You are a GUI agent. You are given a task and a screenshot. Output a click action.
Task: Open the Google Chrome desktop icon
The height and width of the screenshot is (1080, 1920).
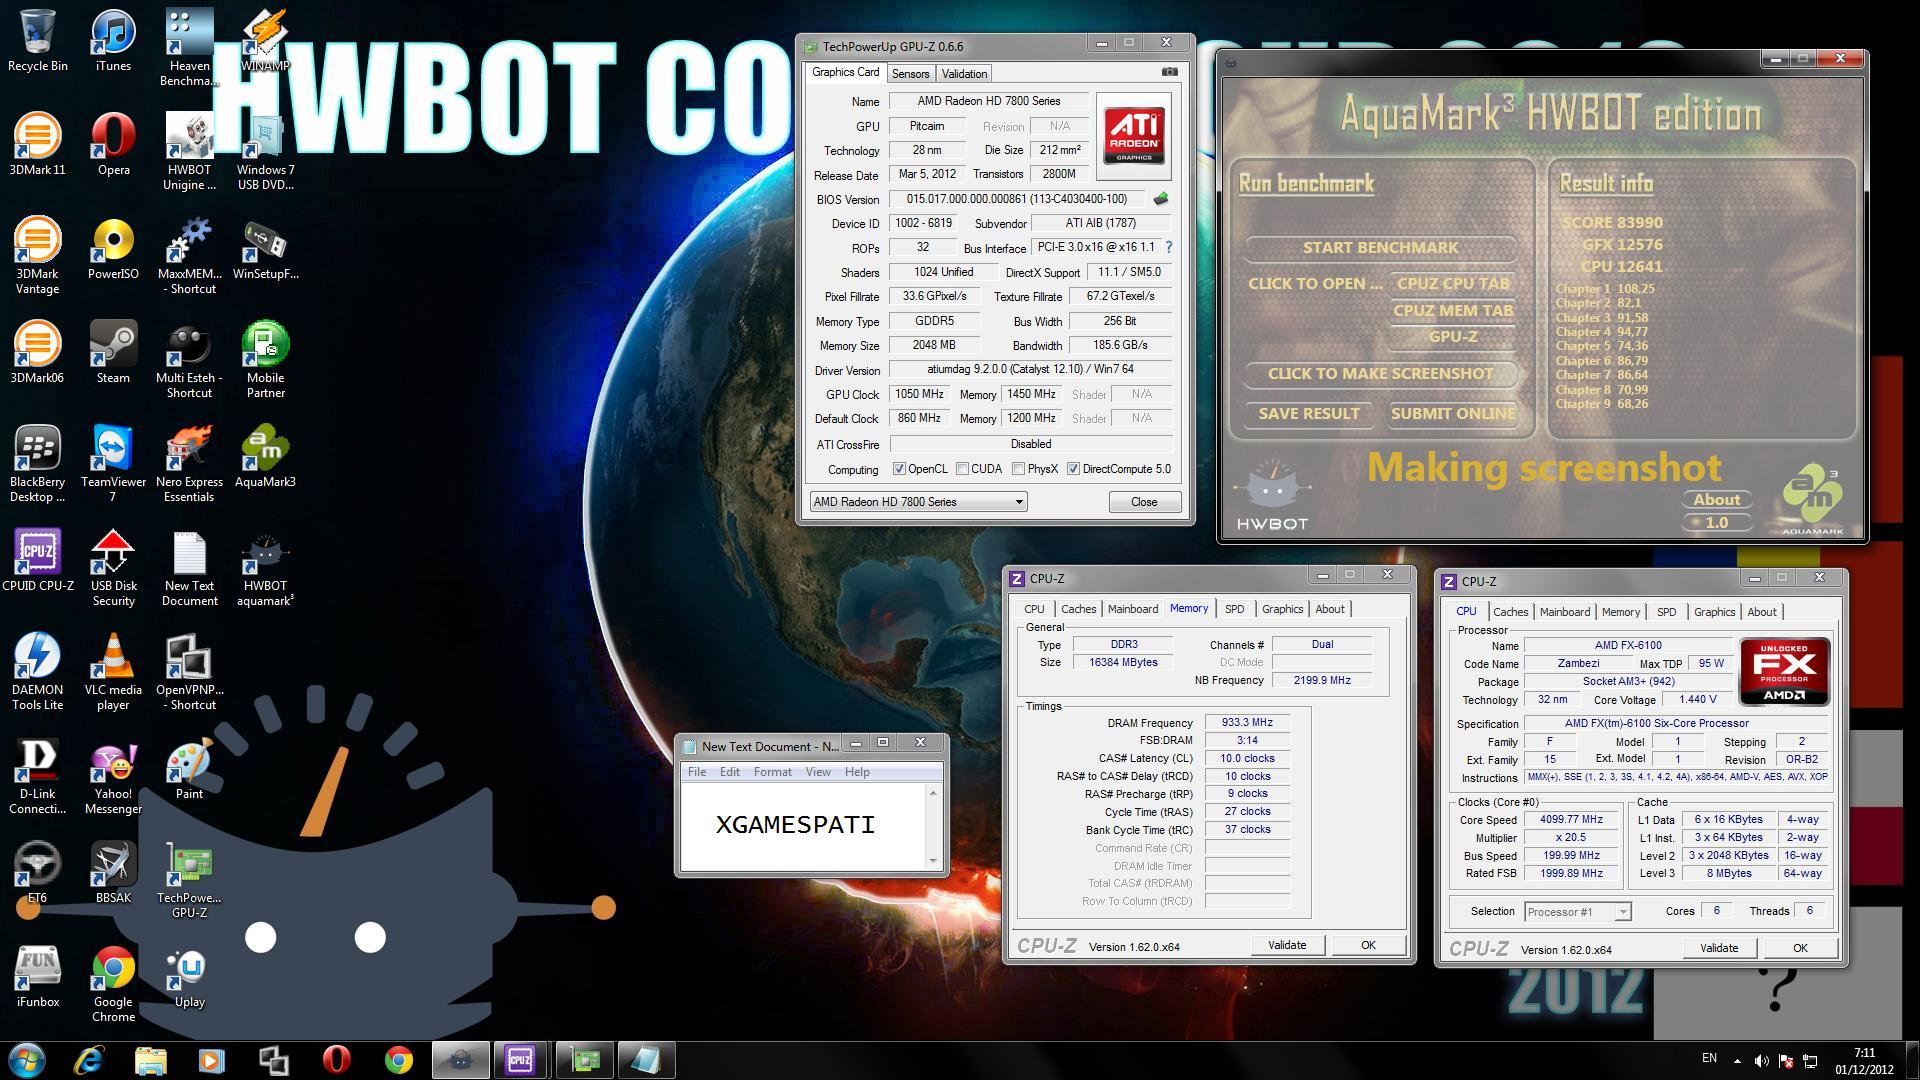(x=113, y=984)
